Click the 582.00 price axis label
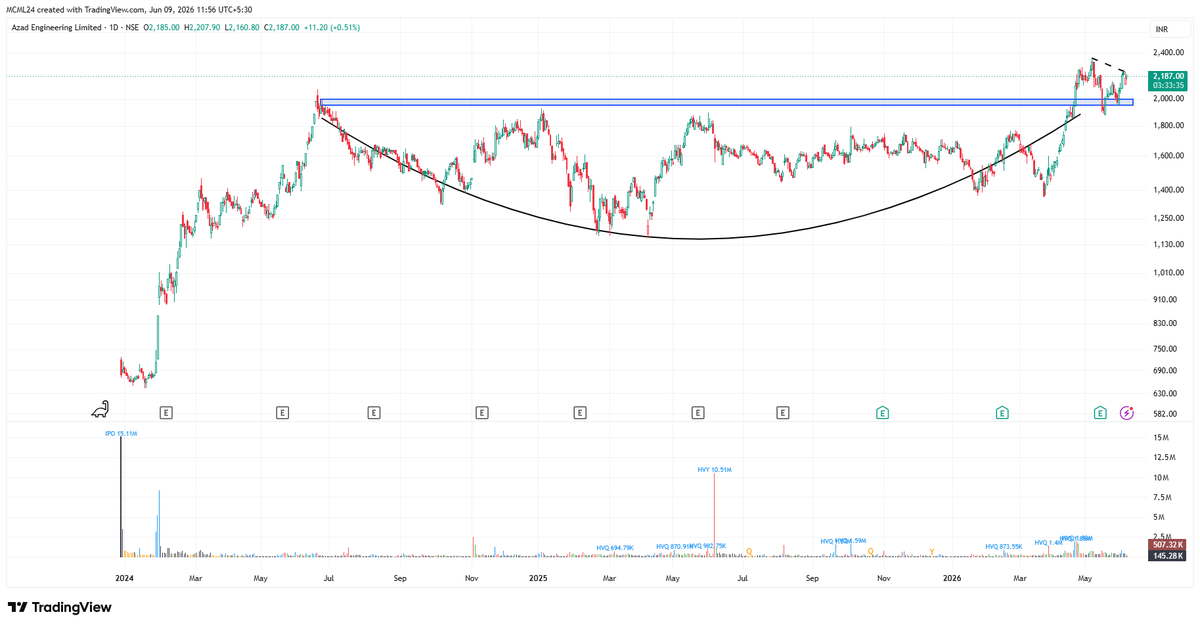1200x627 pixels. pos(1163,414)
